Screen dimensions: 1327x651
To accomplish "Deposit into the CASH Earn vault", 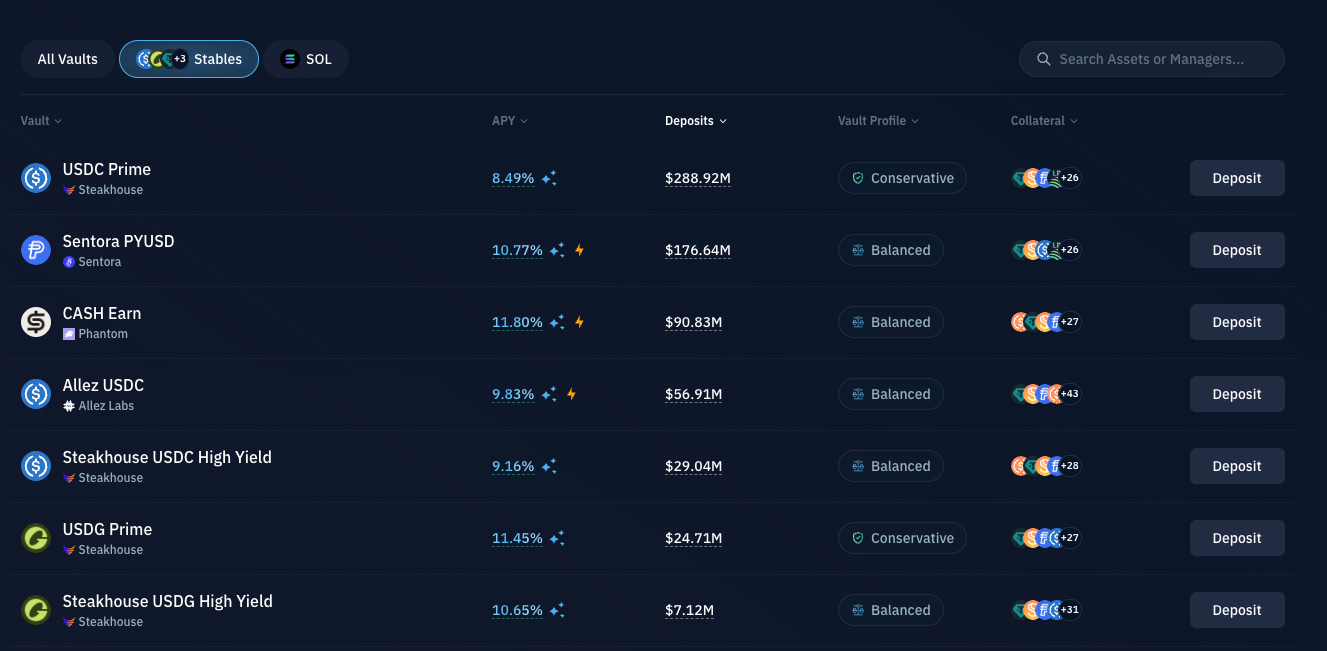I will click(1237, 322).
